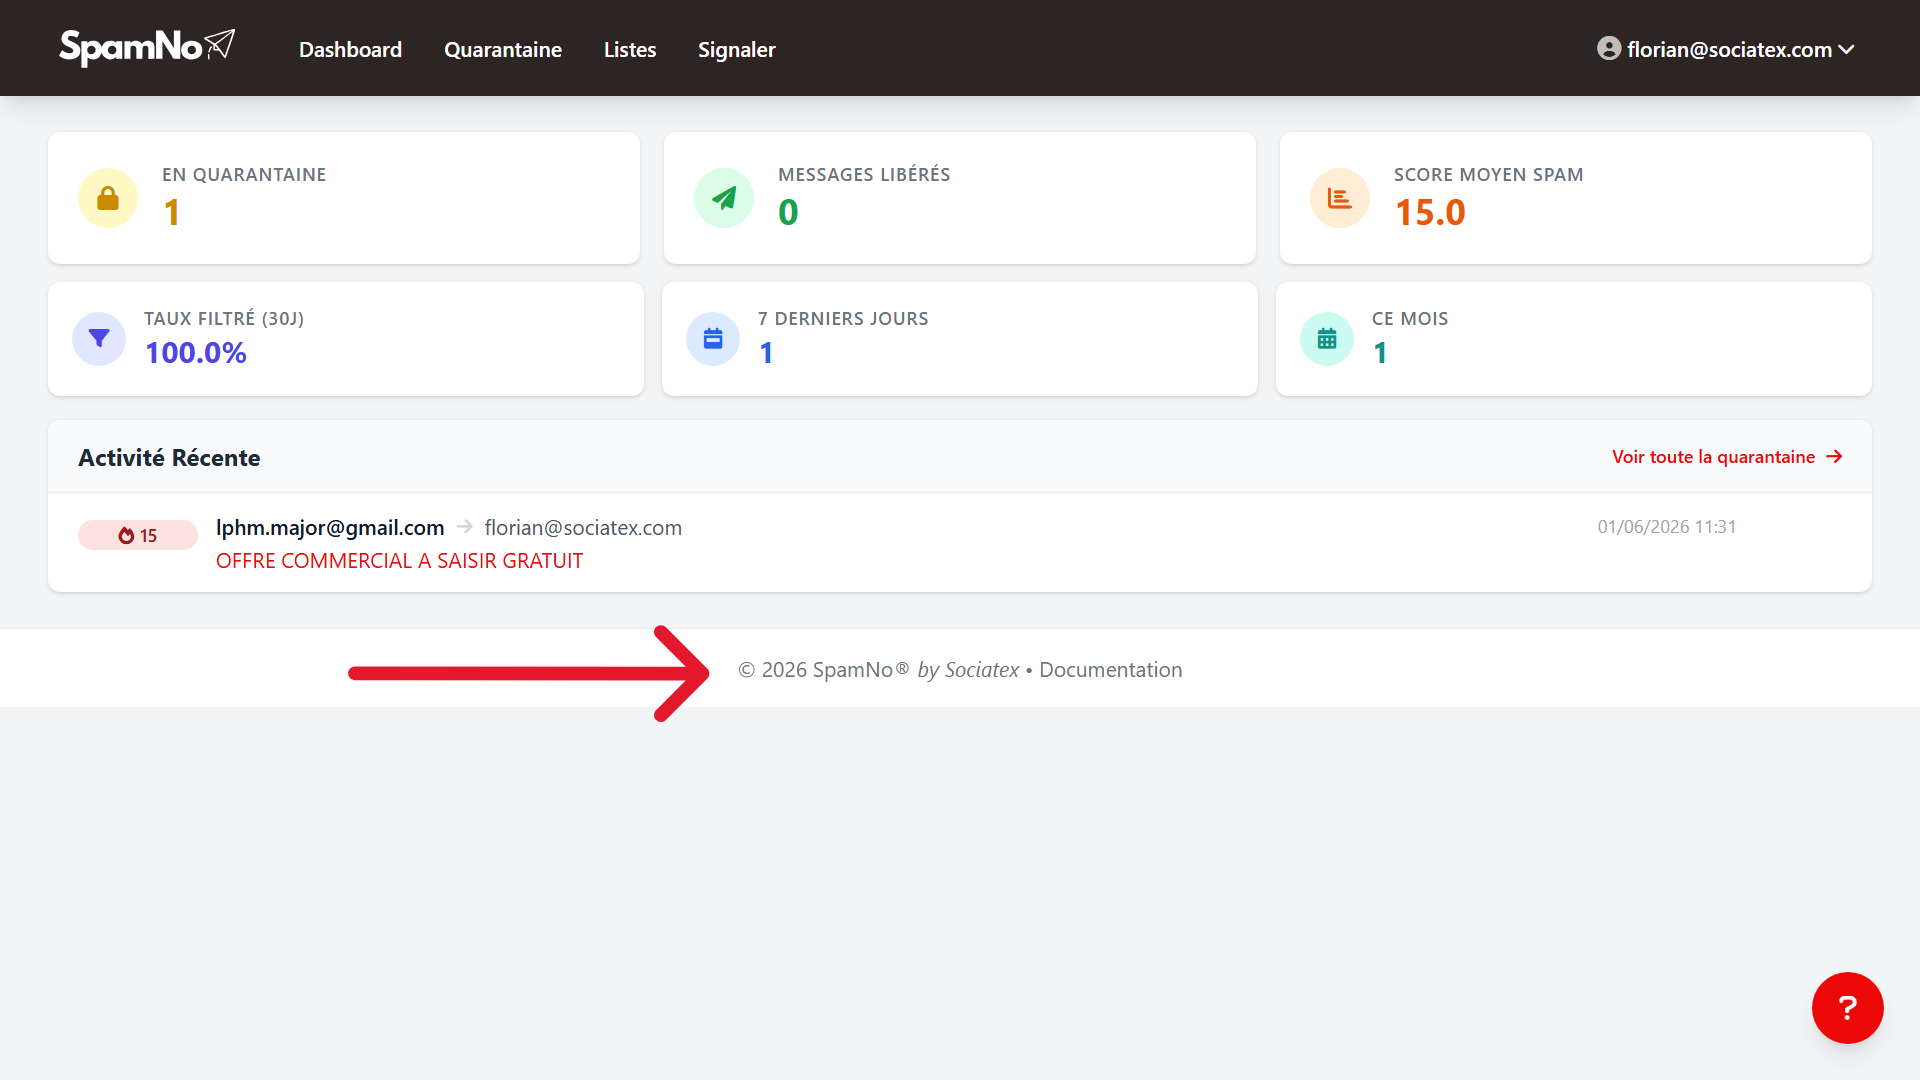This screenshot has height=1080, width=1920.
Task: Click the teal Ce mois calendar icon
Action: click(x=1327, y=339)
